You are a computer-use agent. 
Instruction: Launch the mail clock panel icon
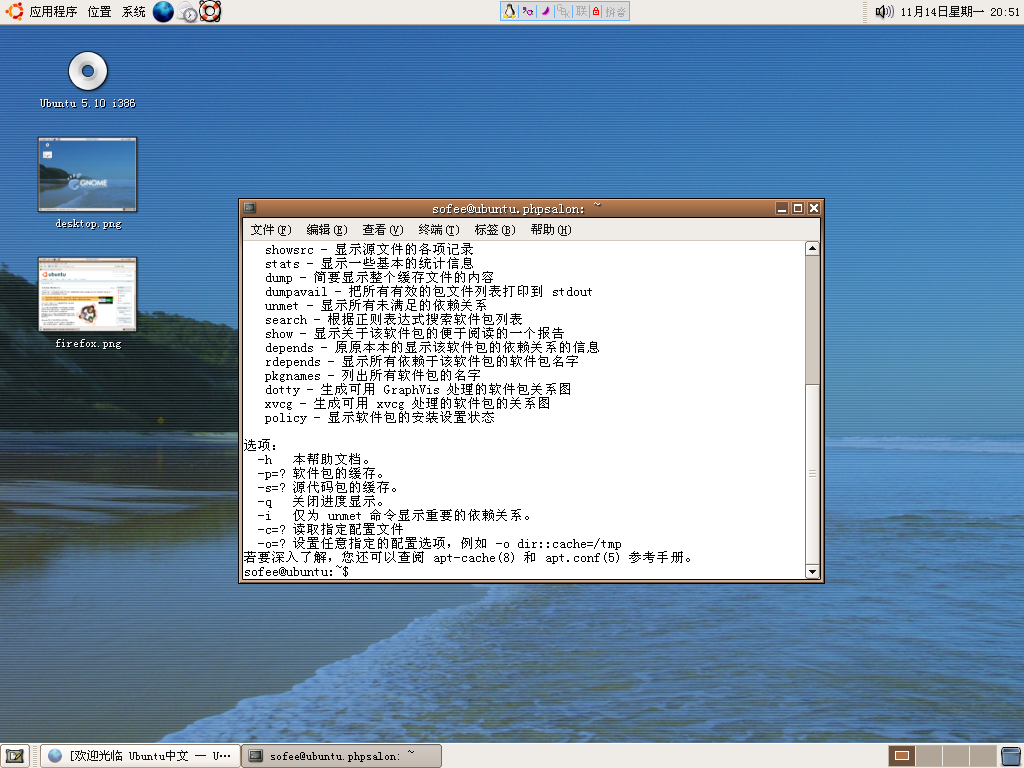pyautogui.click(x=187, y=12)
